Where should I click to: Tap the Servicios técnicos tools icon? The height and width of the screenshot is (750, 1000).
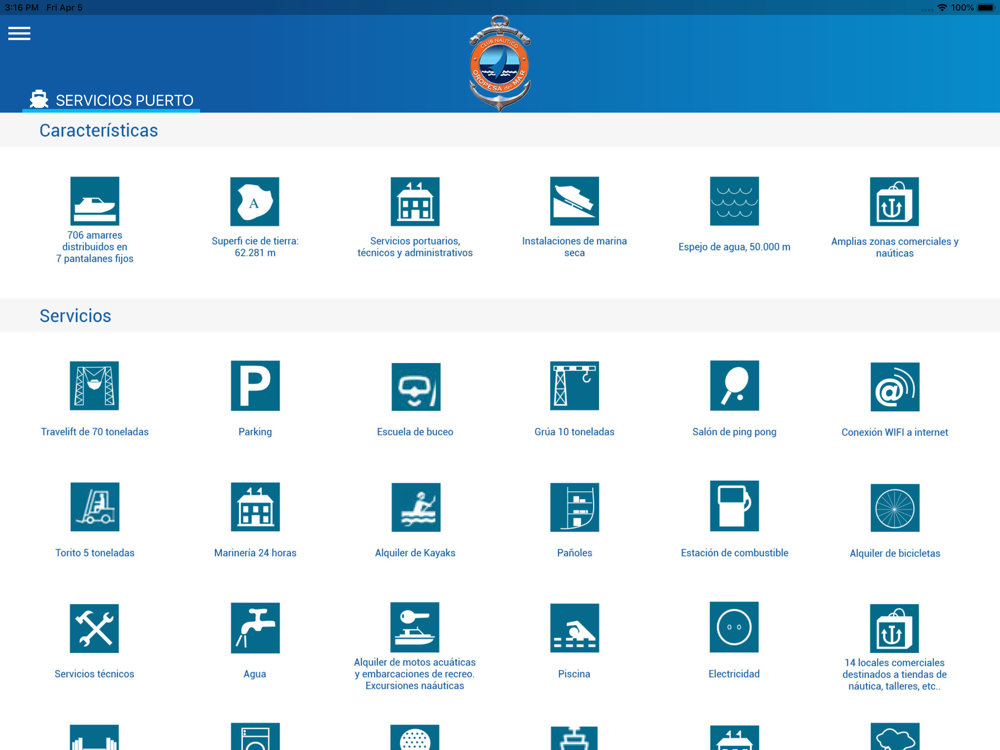click(x=94, y=628)
